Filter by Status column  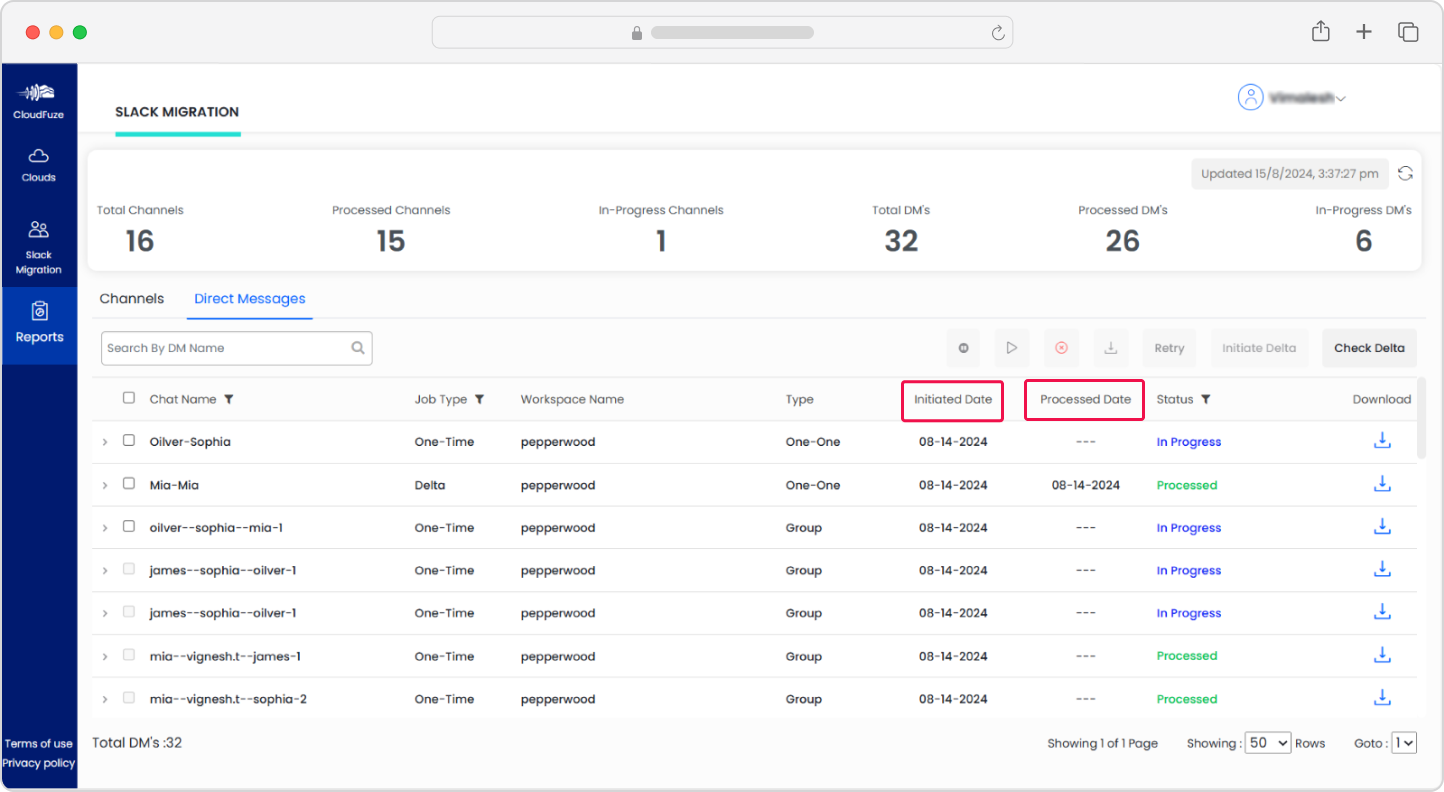point(1206,399)
